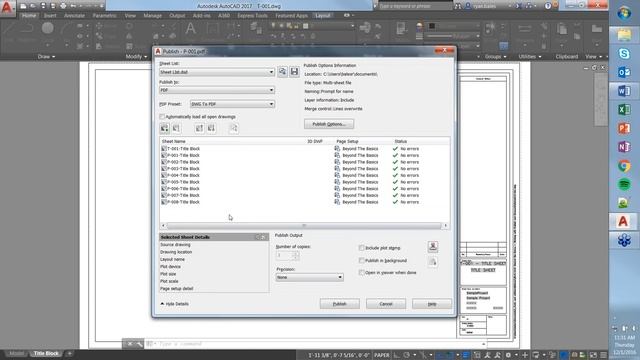Switch to the Model tab
The image size is (640, 360).
(16, 353)
